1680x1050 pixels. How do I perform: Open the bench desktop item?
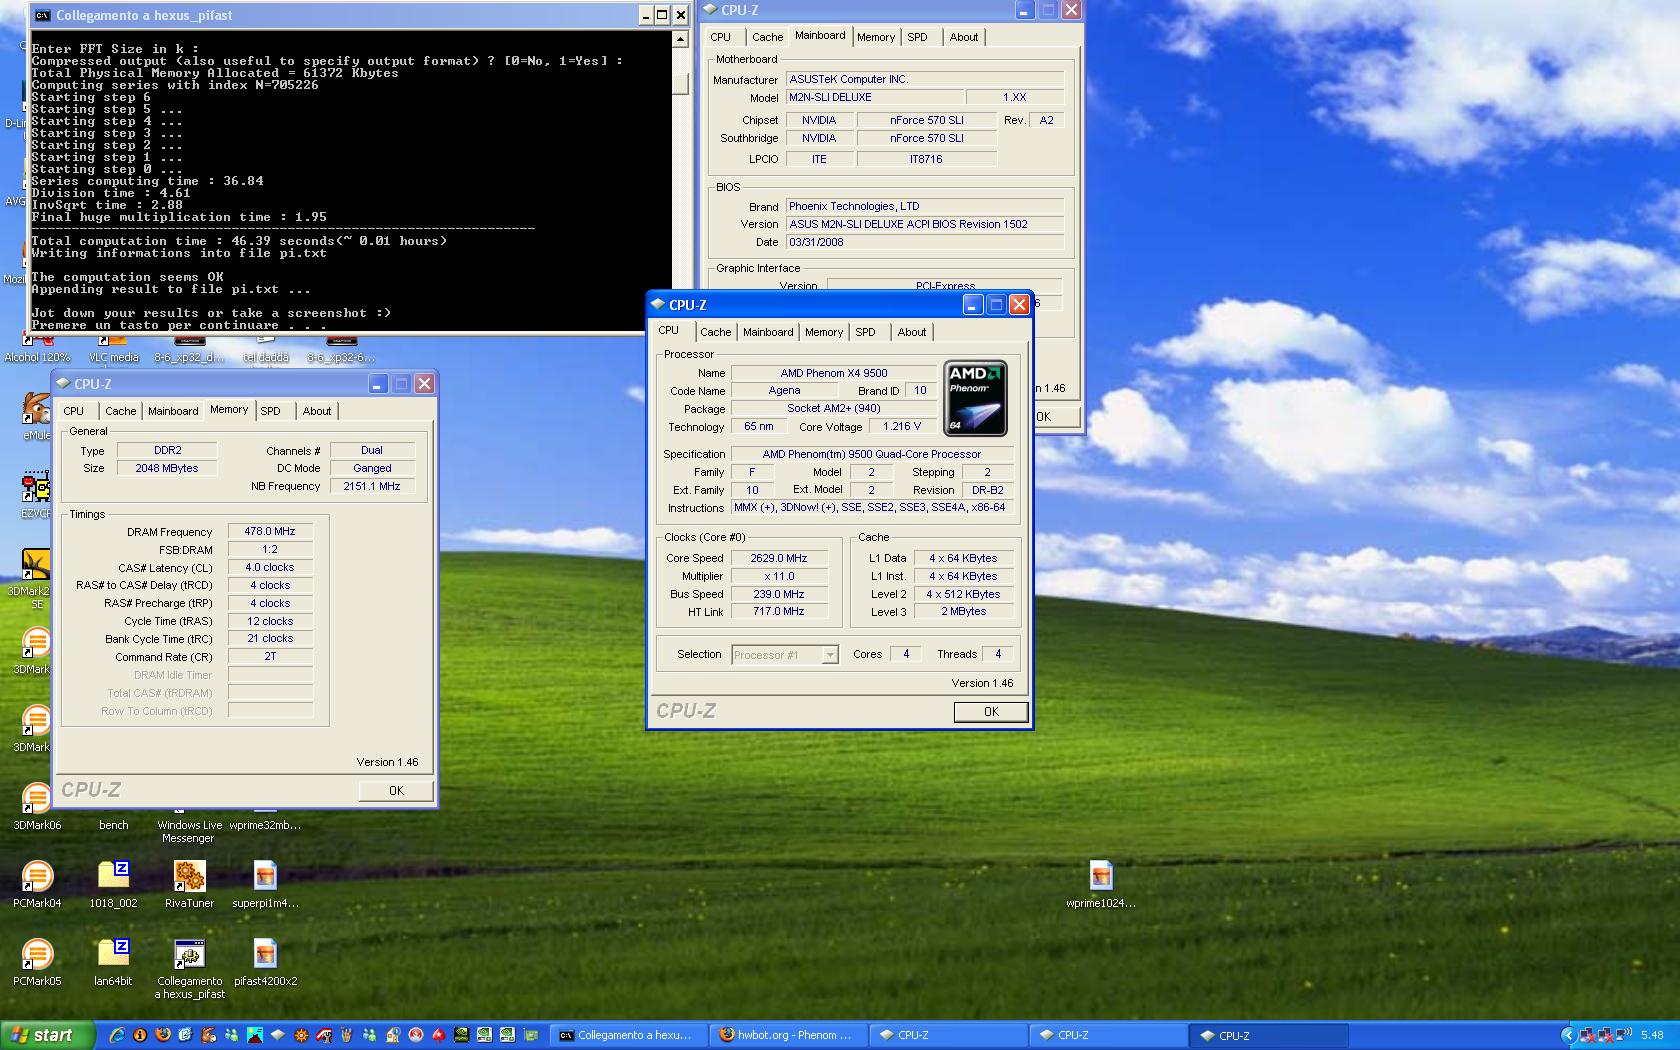pos(113,825)
